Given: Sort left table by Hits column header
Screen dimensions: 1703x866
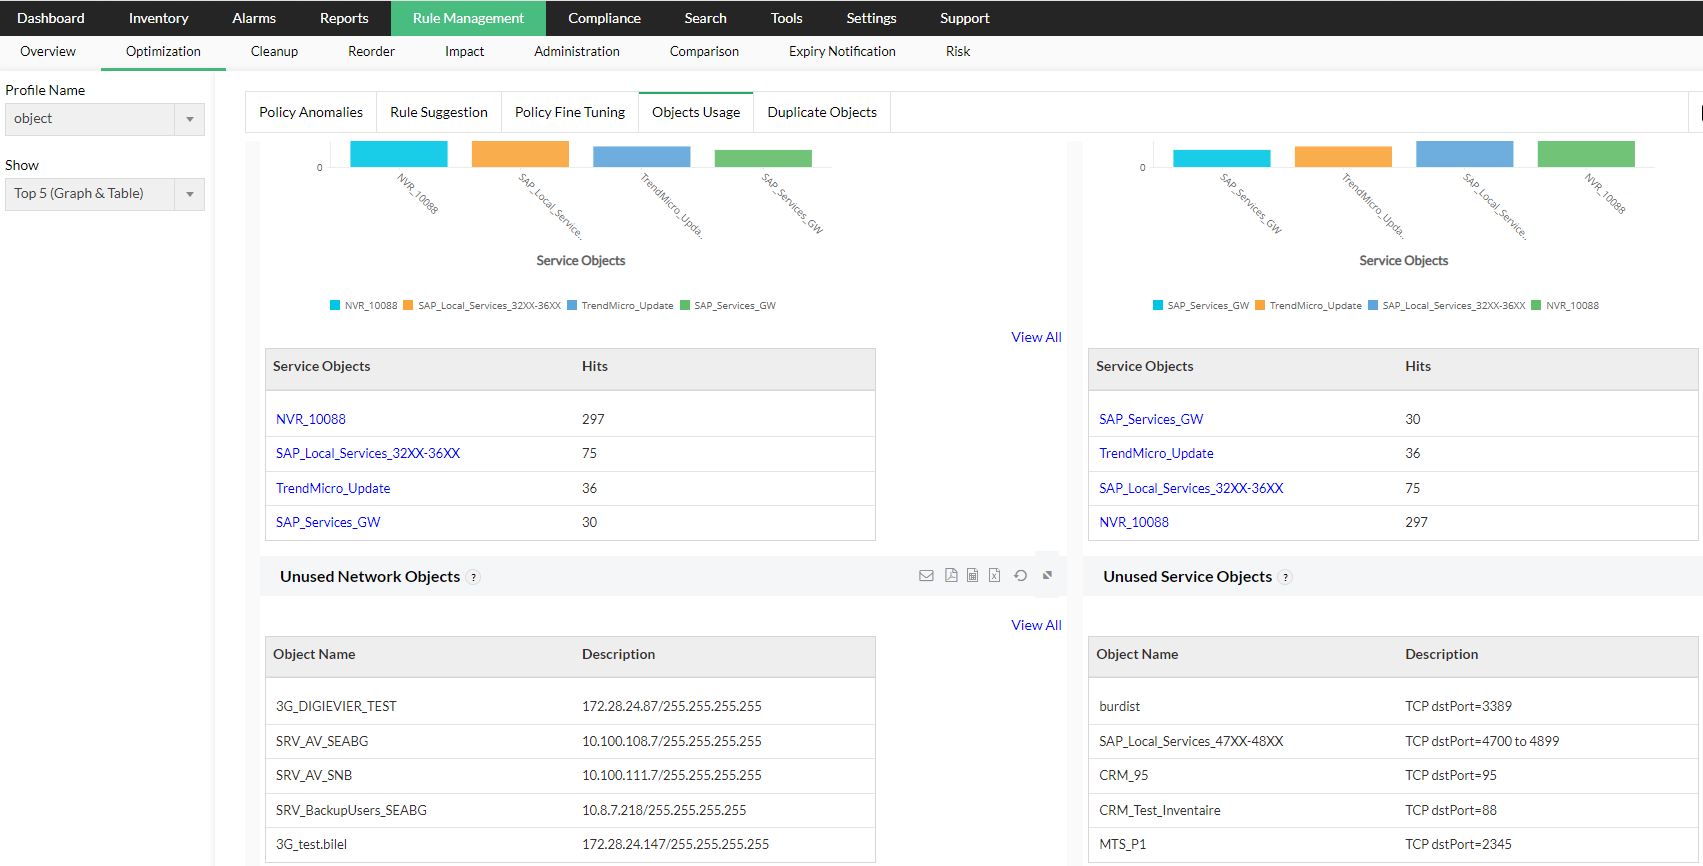Looking at the screenshot, I should coord(595,367).
